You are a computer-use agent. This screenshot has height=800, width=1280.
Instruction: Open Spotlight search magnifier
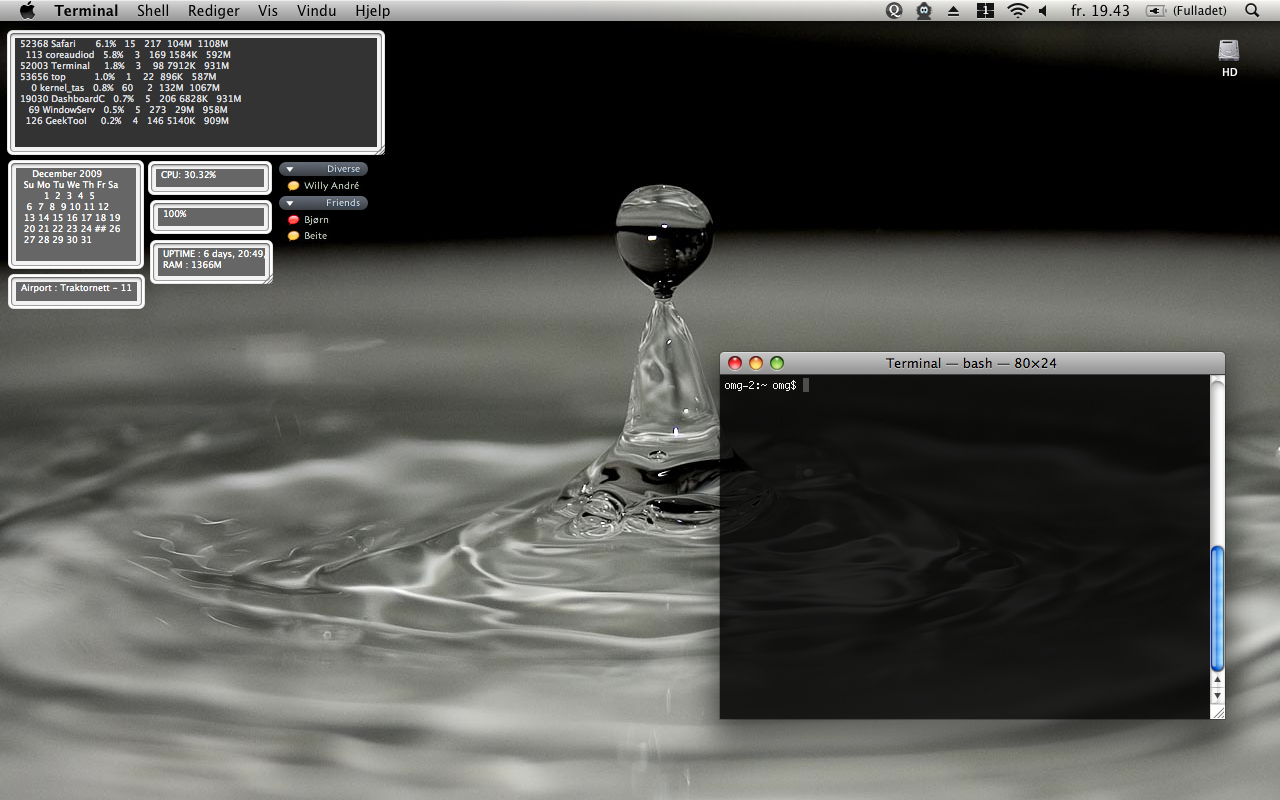(x=1252, y=11)
